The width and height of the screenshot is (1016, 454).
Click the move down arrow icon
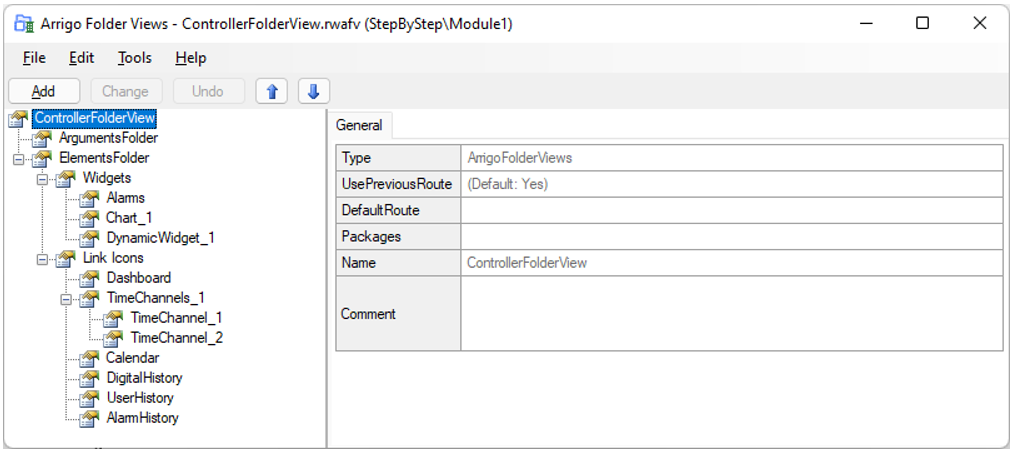click(x=314, y=91)
